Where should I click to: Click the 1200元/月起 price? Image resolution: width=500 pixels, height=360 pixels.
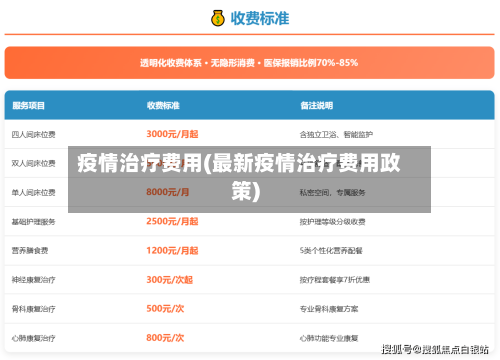coord(172,250)
